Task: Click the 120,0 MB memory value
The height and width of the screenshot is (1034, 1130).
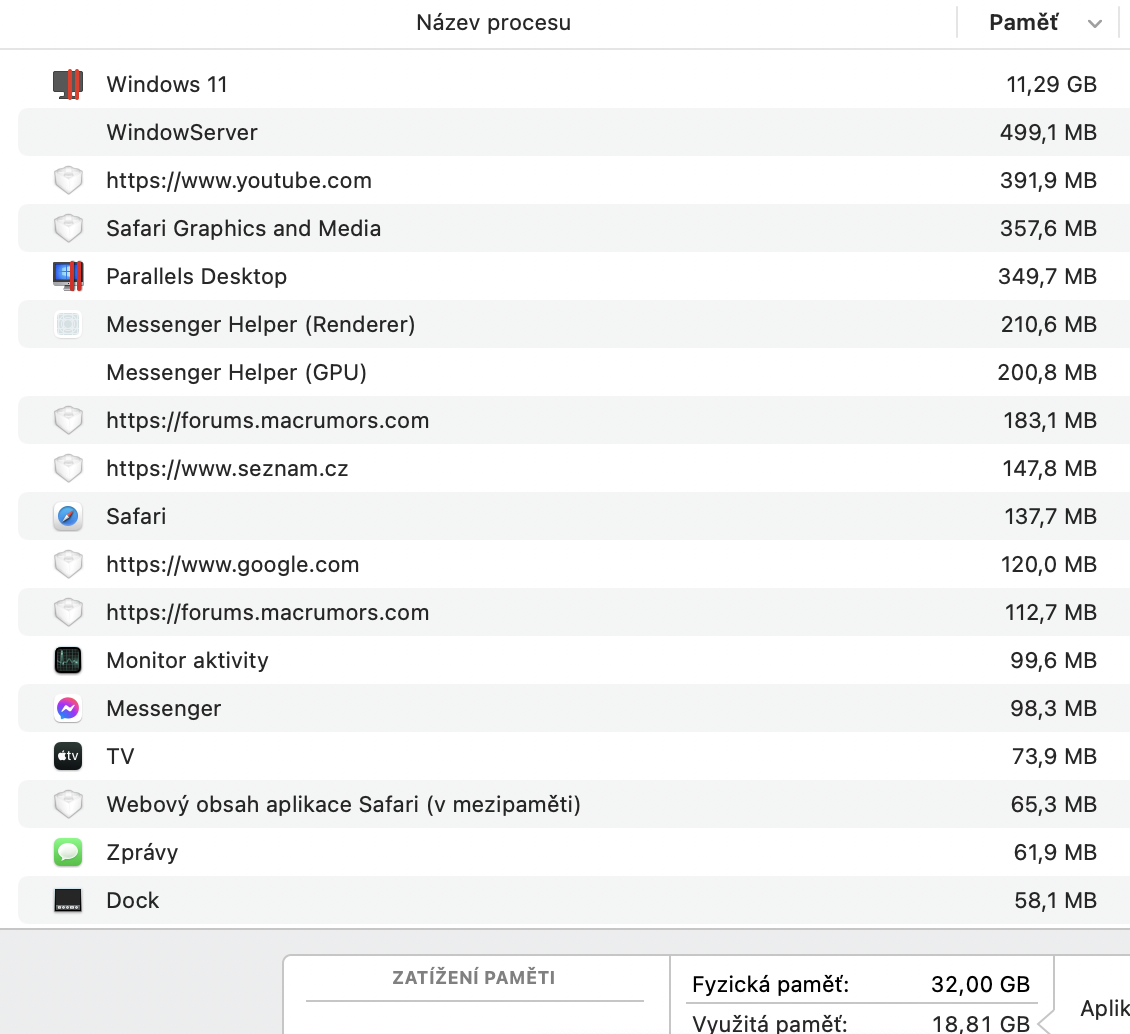Action: 1049,564
